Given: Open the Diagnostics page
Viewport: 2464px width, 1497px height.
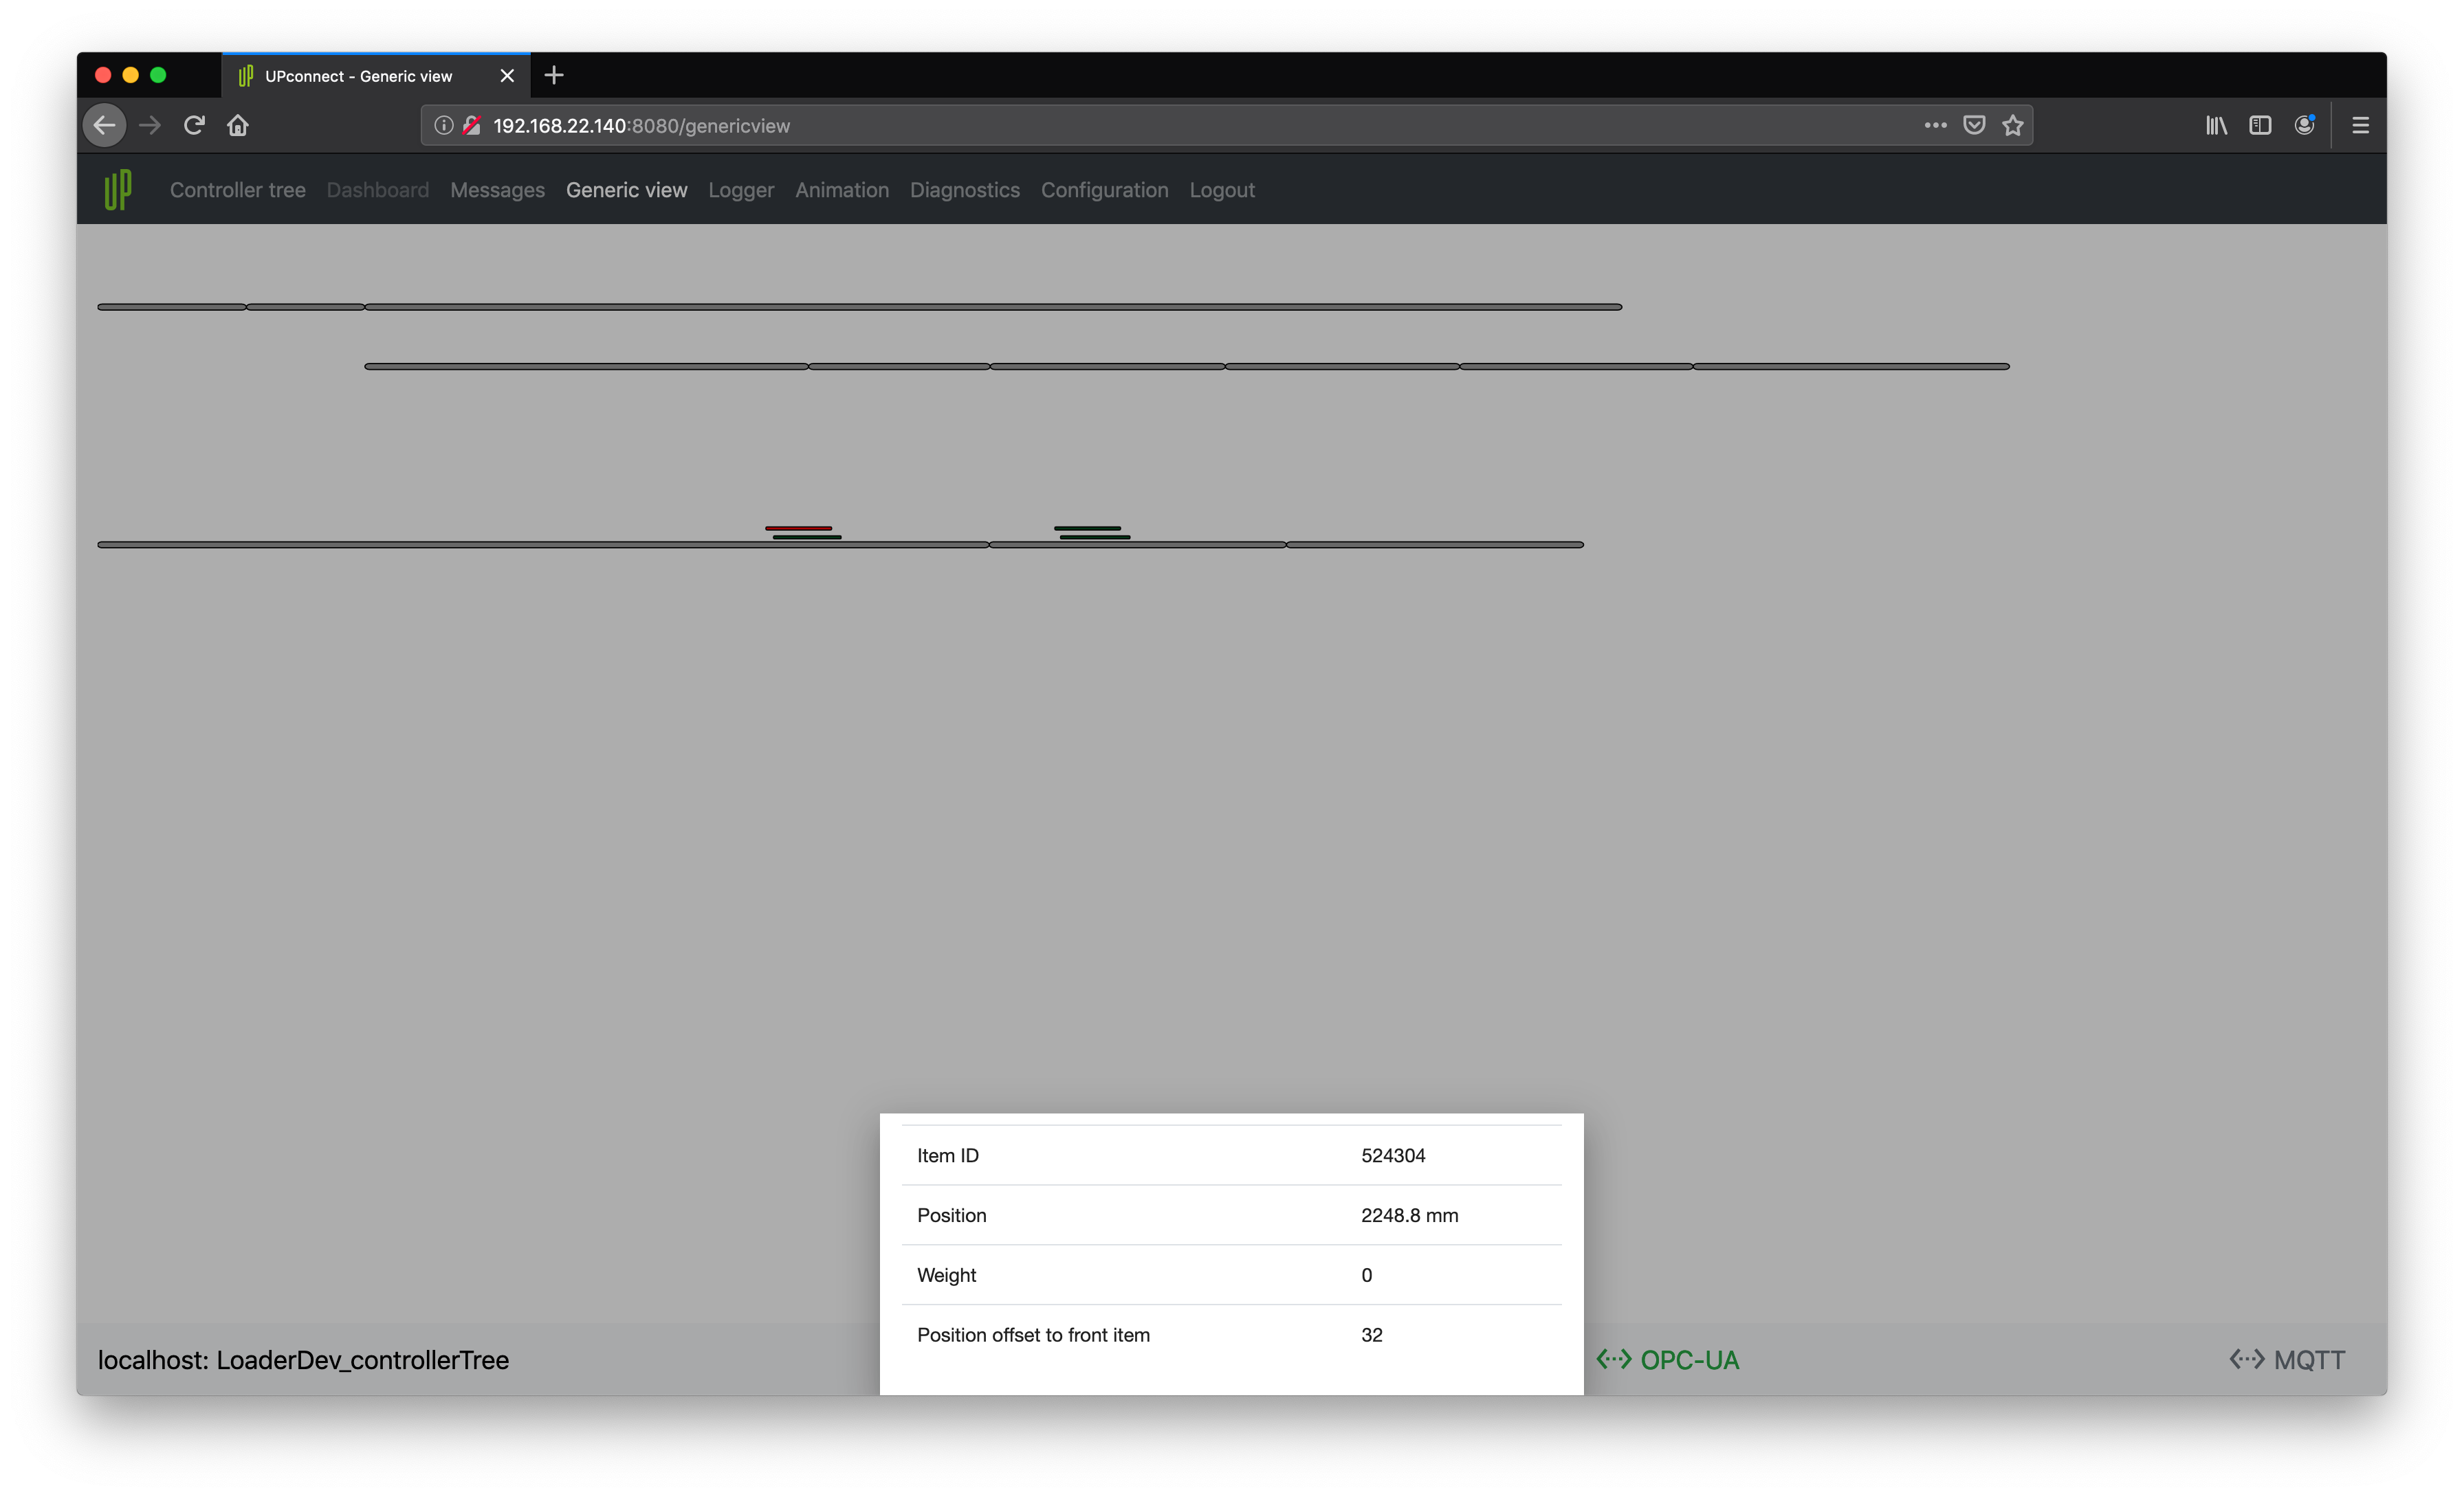Looking at the screenshot, I should (964, 190).
